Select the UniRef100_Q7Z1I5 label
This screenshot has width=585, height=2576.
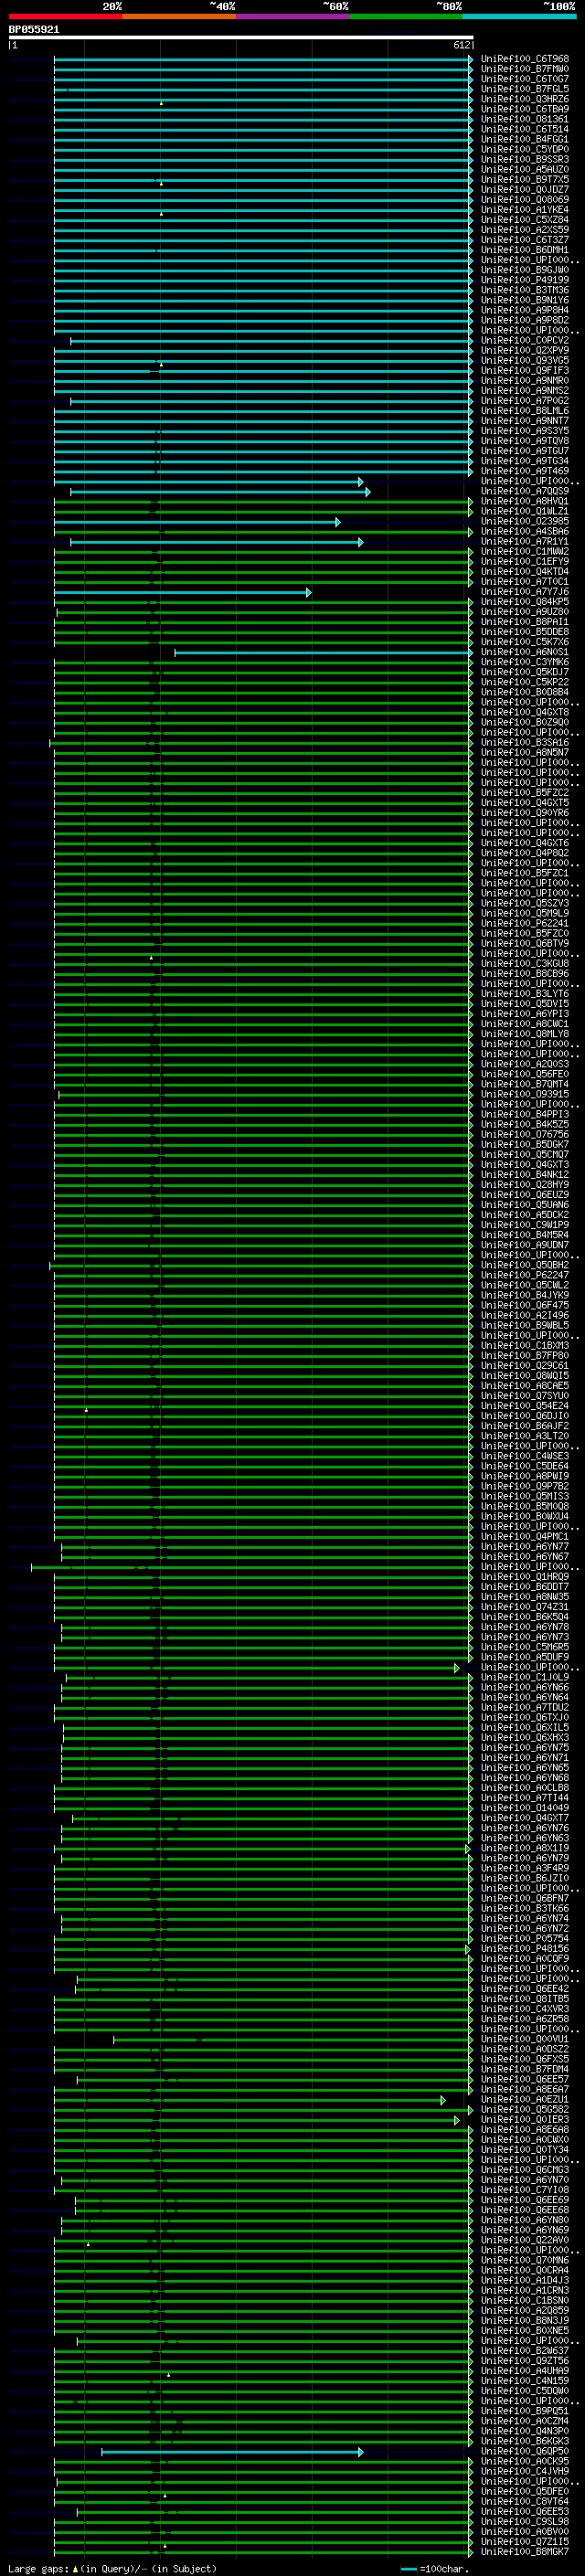[x=525, y=2541]
